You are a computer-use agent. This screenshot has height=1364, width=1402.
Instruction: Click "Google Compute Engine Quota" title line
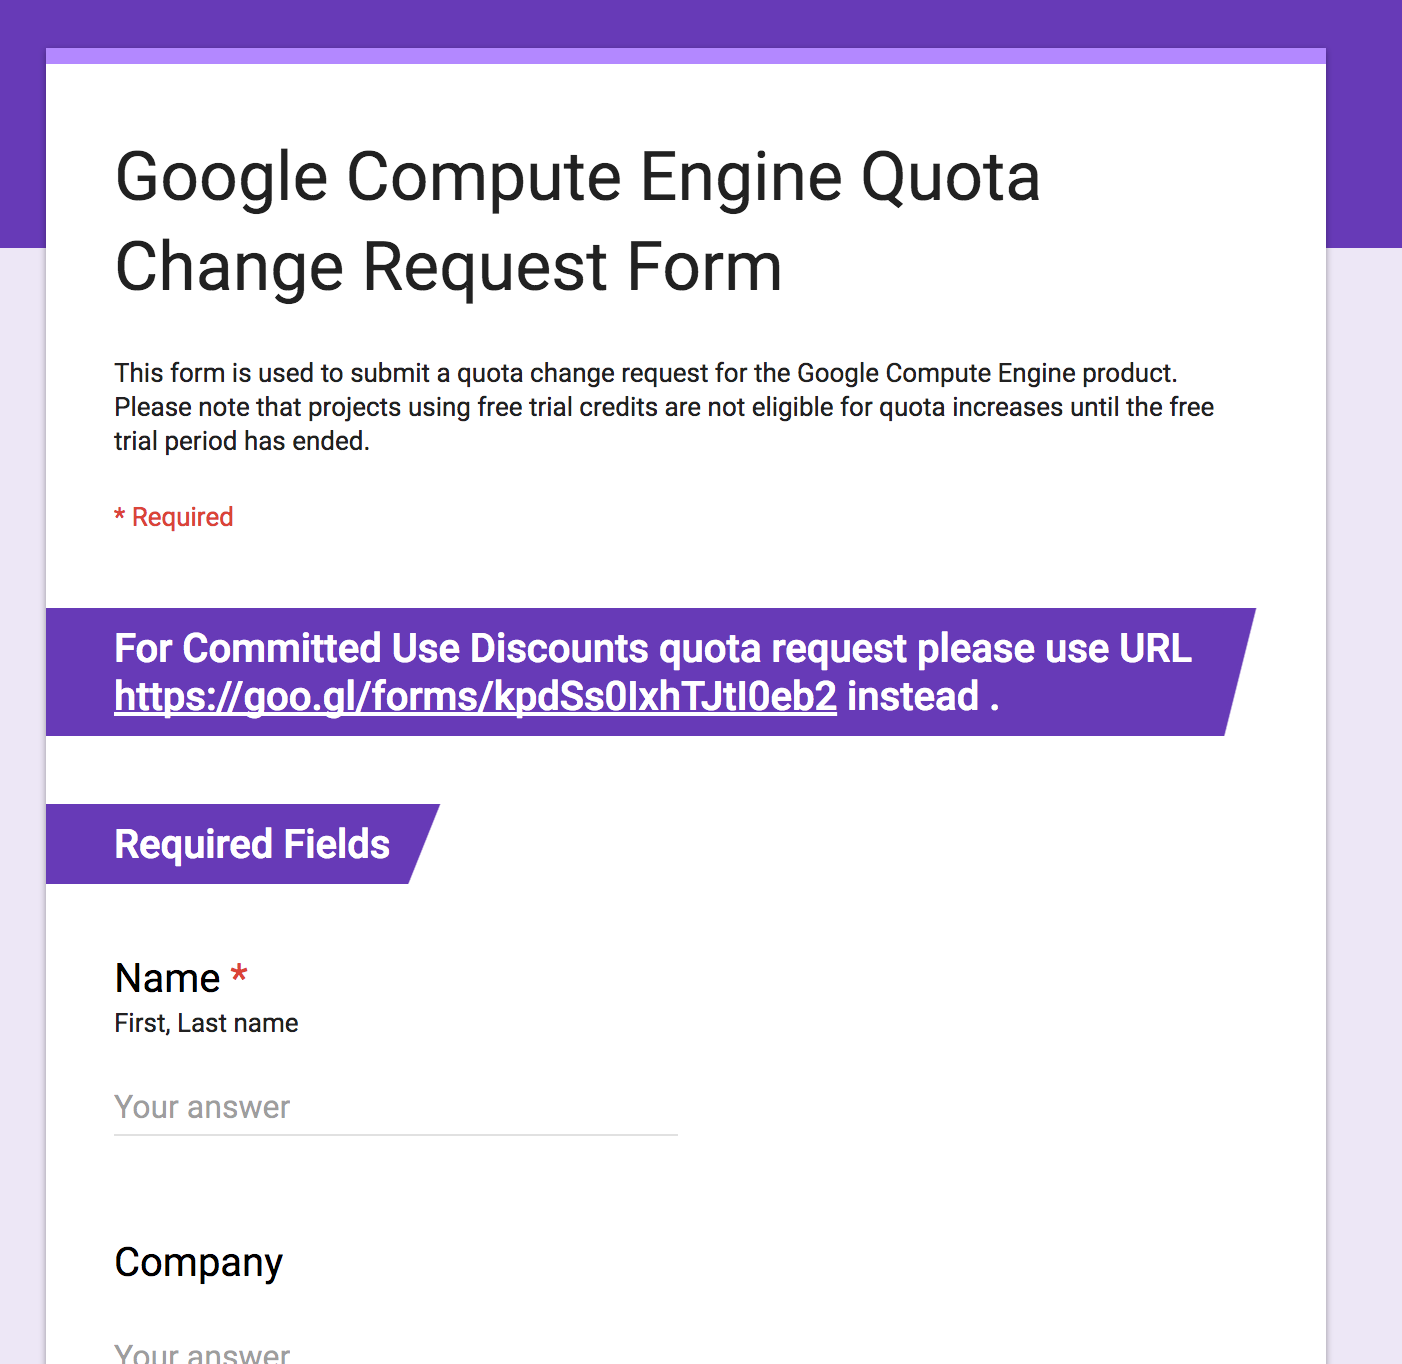[577, 177]
